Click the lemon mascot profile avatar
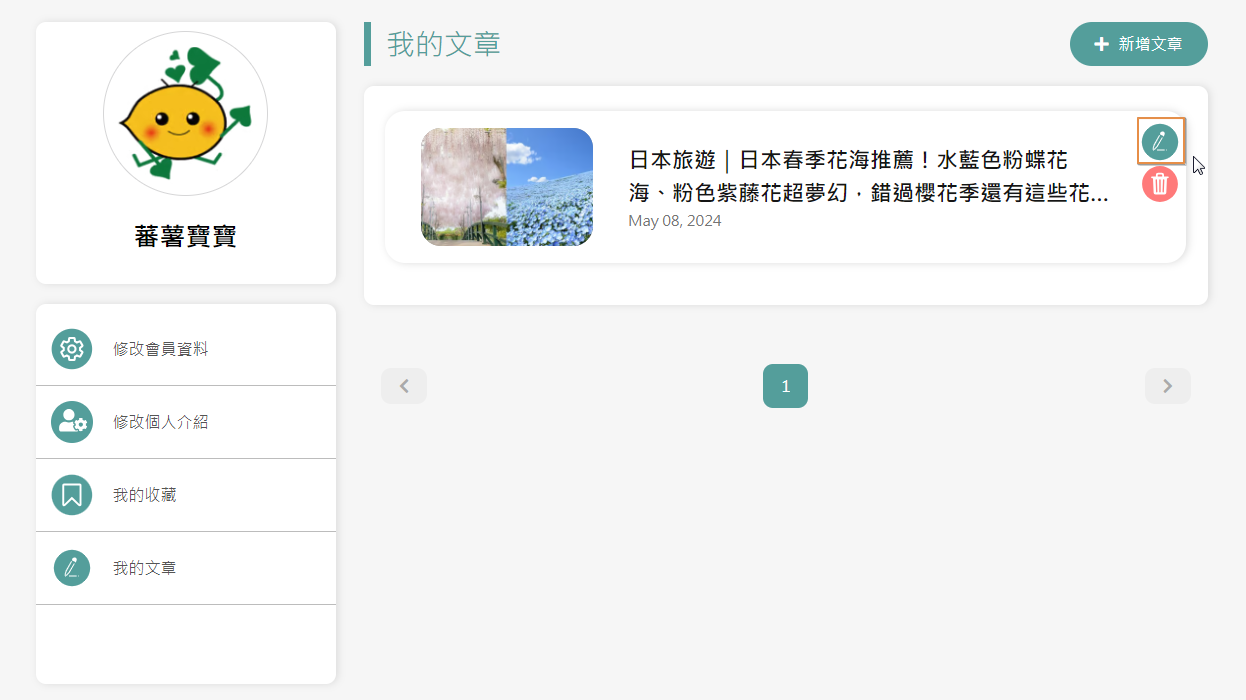 (x=185, y=113)
